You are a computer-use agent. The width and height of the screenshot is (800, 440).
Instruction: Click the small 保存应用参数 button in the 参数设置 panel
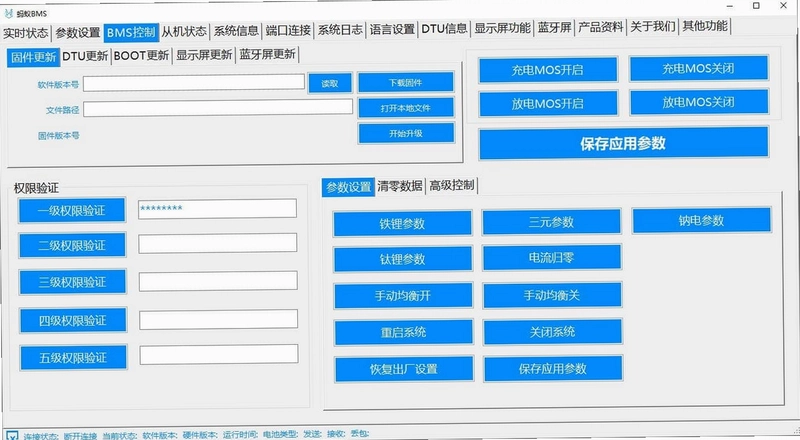554,369
